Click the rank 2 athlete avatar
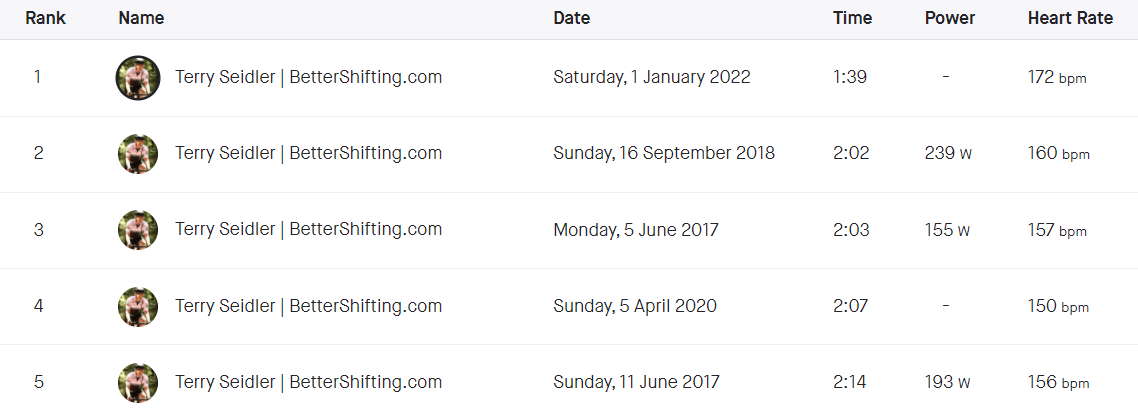The image size is (1138, 414). [138, 154]
